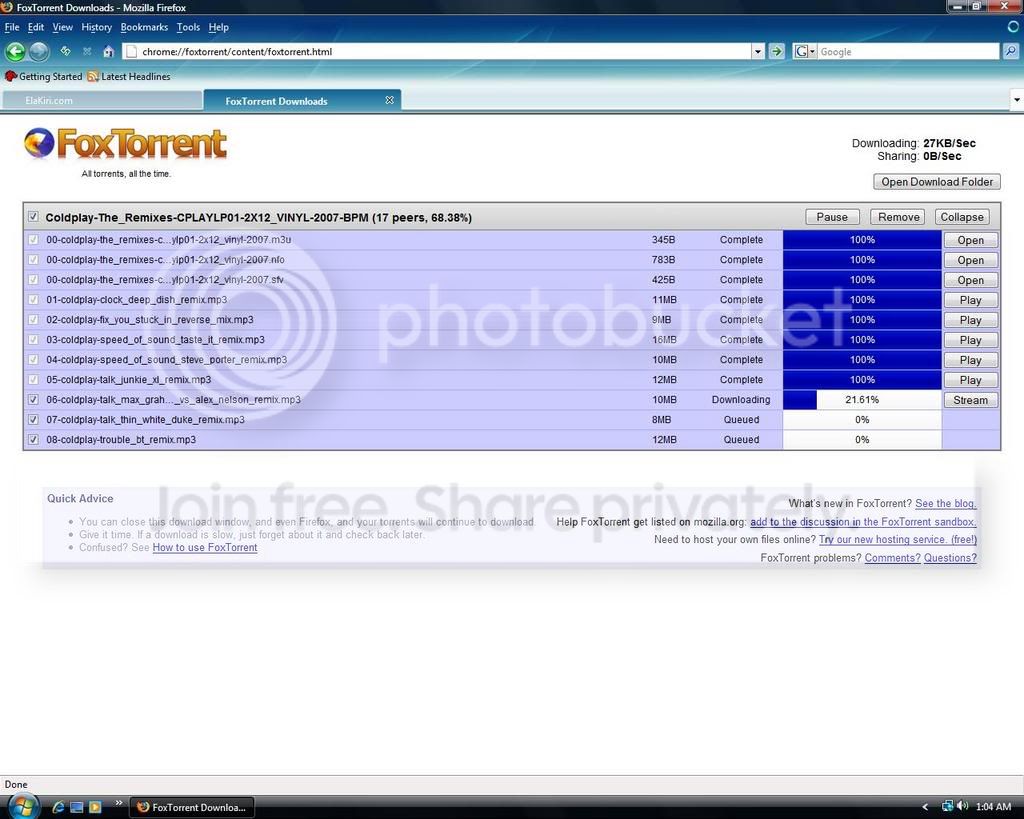Switch to the ElaKiri.com tab
Viewport: 1024px width, 819px height.
(103, 100)
